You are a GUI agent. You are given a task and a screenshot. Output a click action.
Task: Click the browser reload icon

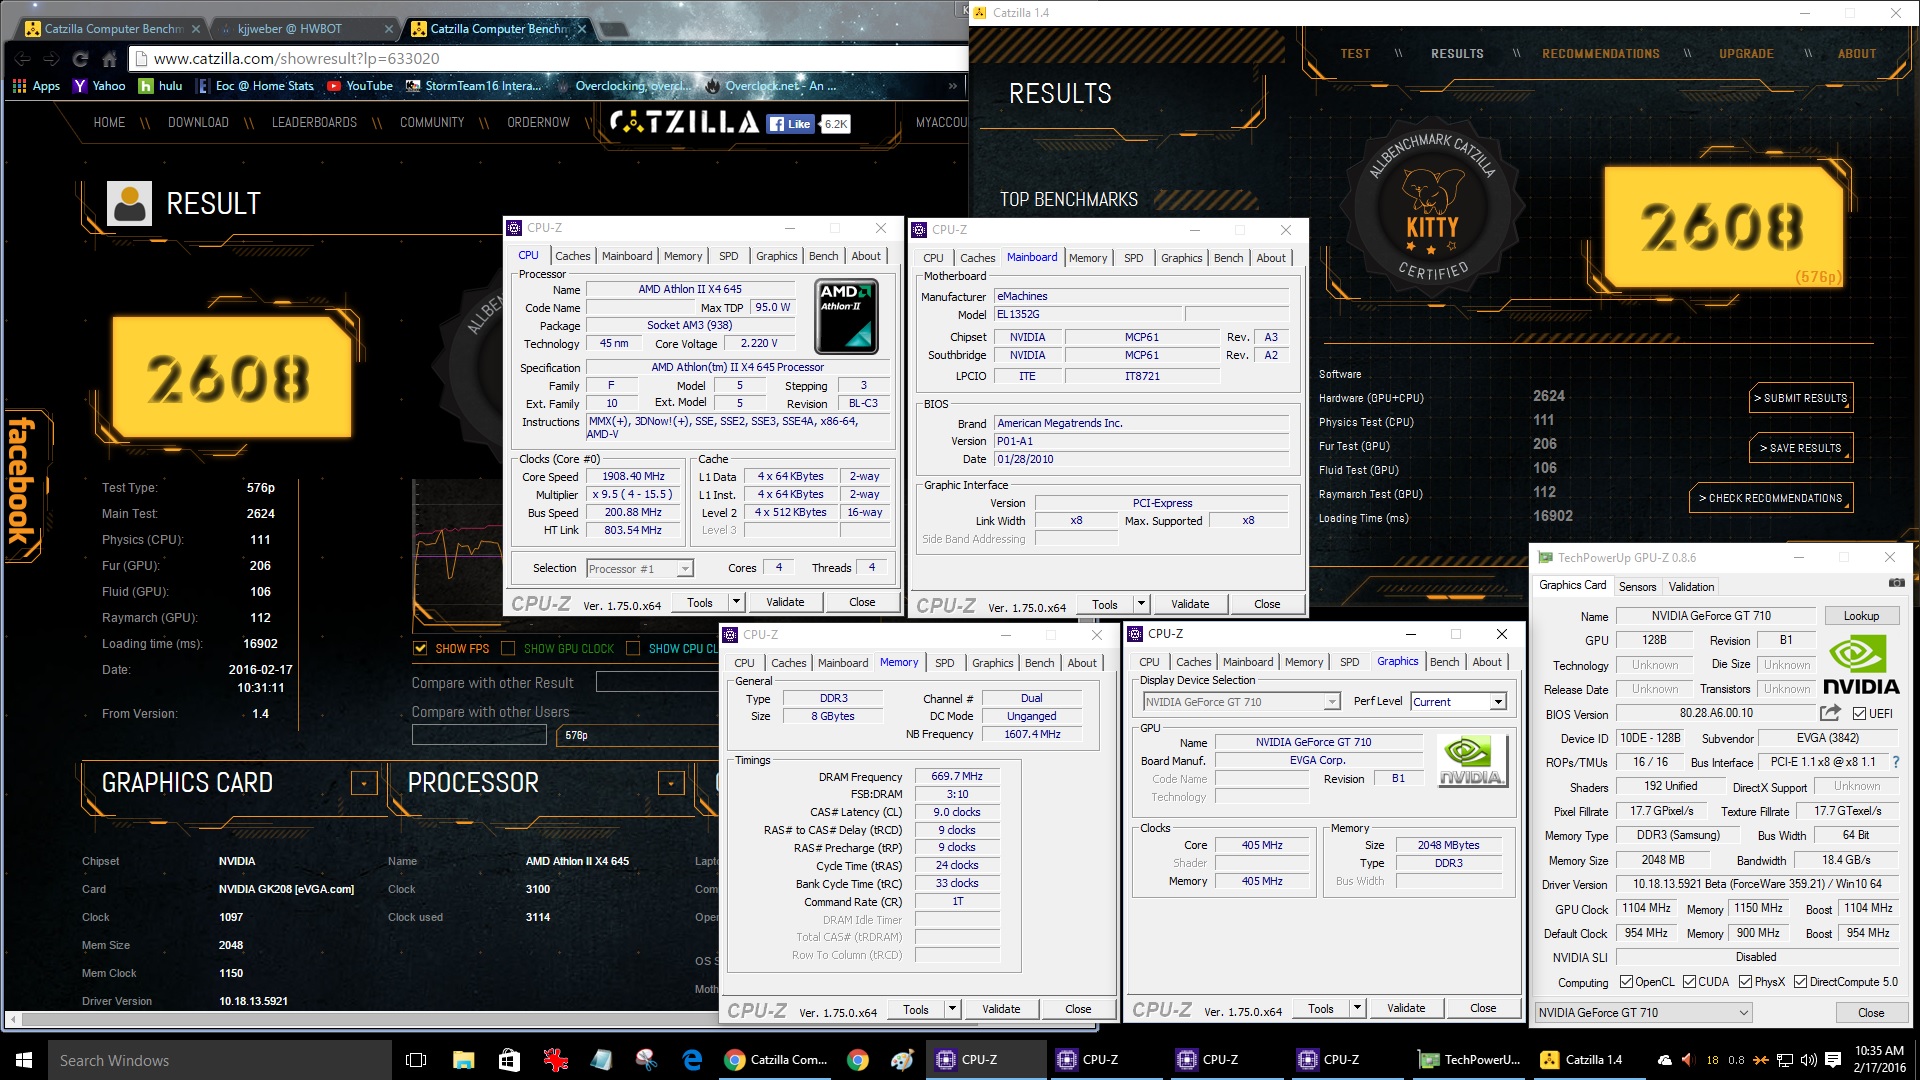click(x=80, y=59)
